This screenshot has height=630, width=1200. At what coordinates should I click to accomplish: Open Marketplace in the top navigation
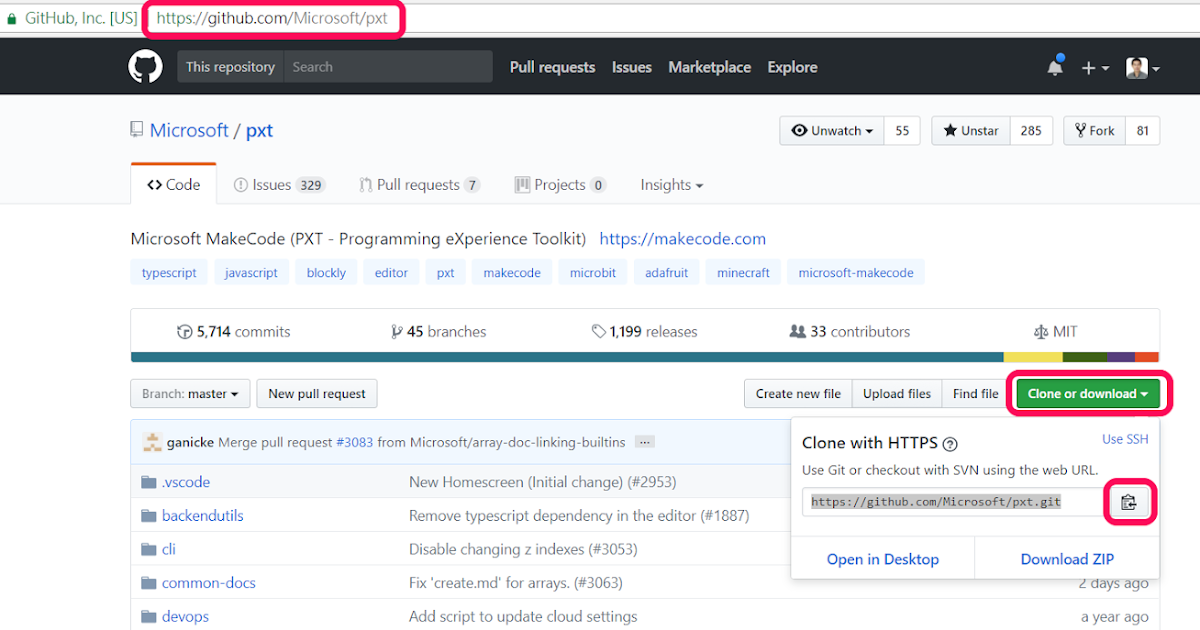[709, 67]
